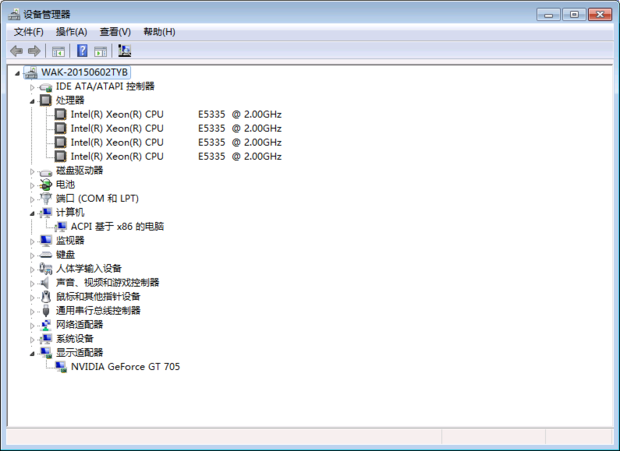The width and height of the screenshot is (620, 451).
Task: Click the scan for hardware changes icon
Action: (x=125, y=51)
